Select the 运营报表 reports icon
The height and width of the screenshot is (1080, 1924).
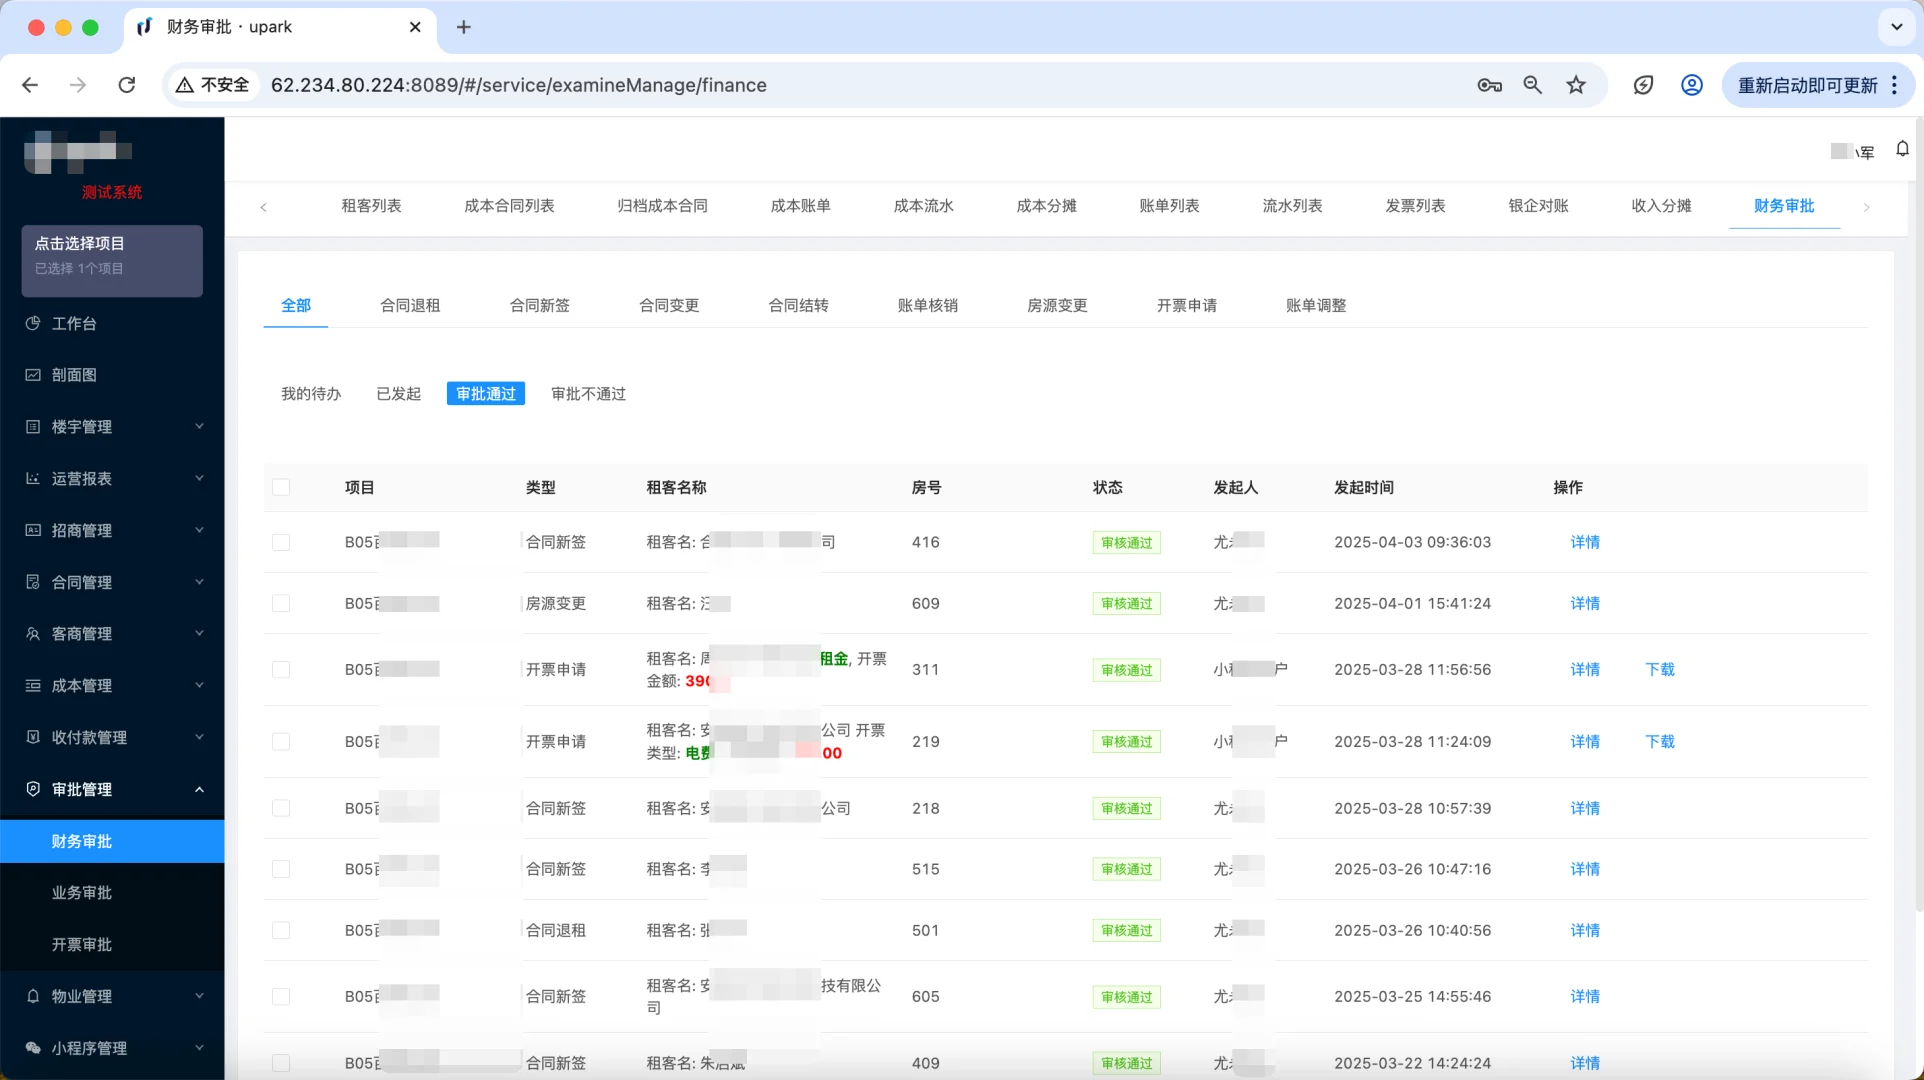(32, 478)
